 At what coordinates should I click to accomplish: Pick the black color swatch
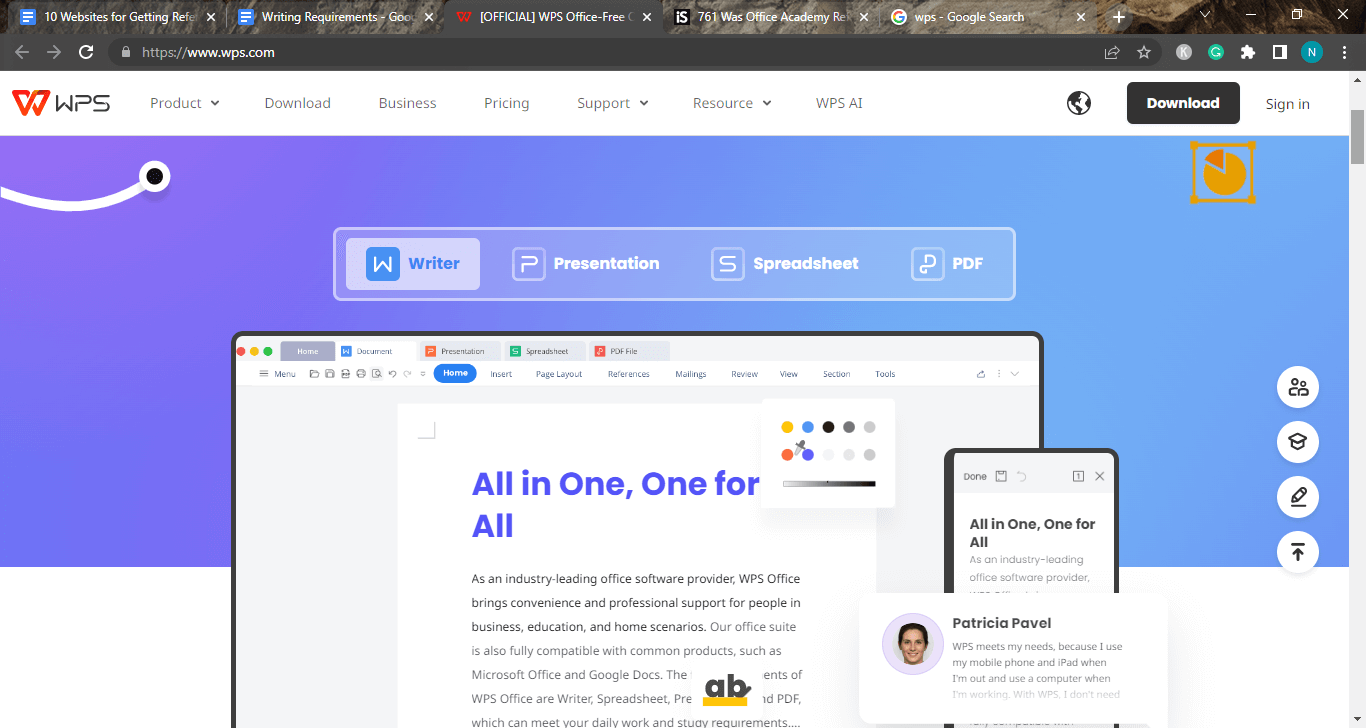coord(828,427)
